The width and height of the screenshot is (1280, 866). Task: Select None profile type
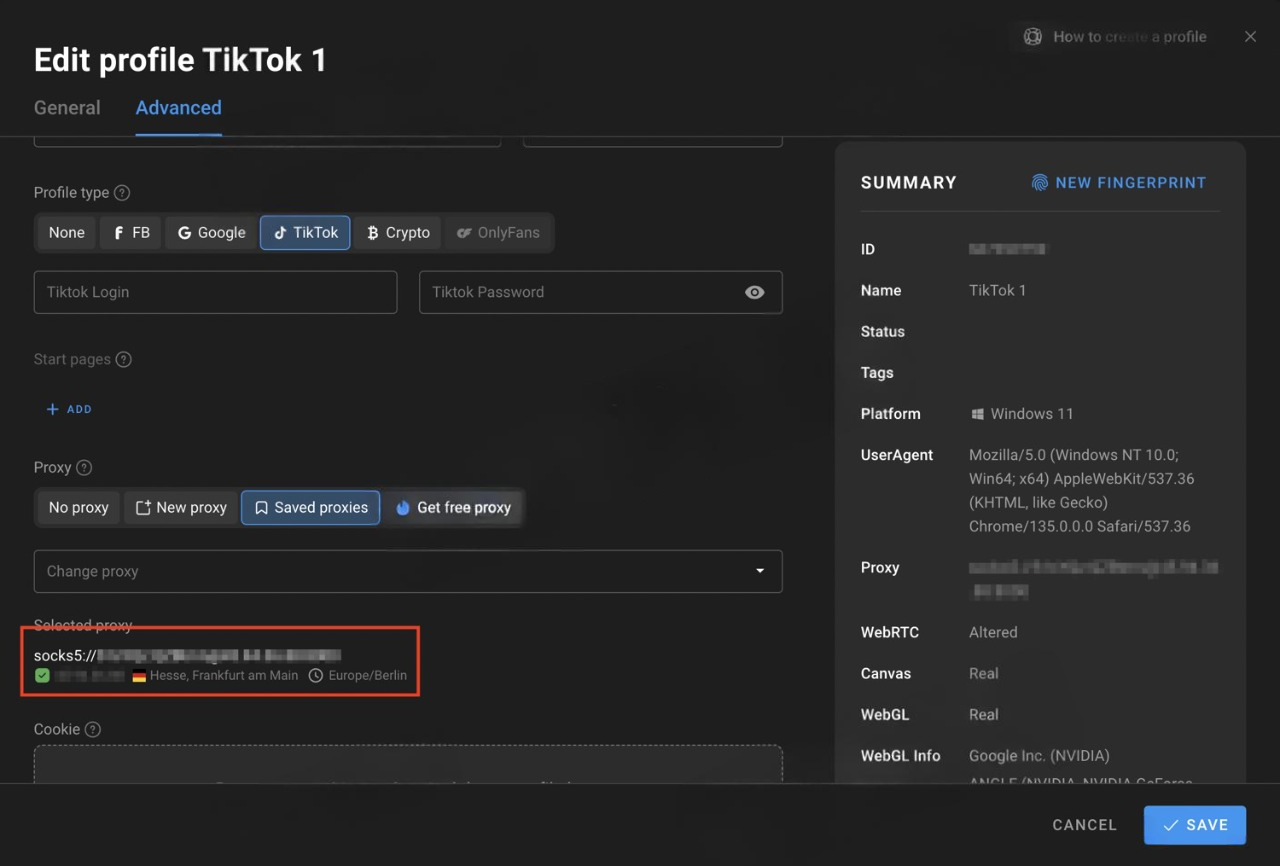[67, 233]
